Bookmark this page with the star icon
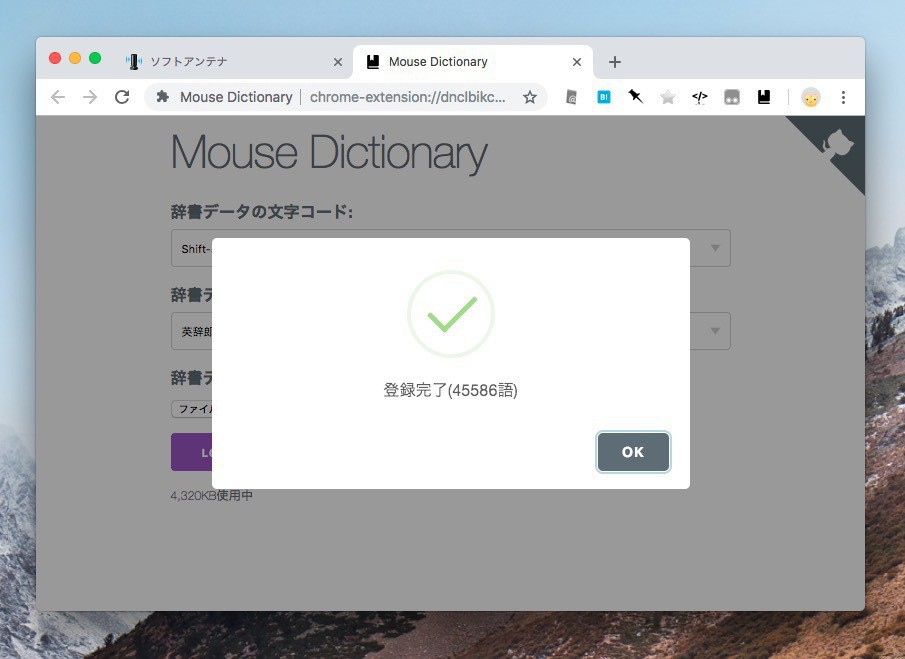The height and width of the screenshot is (659, 905). pyautogui.click(x=530, y=97)
